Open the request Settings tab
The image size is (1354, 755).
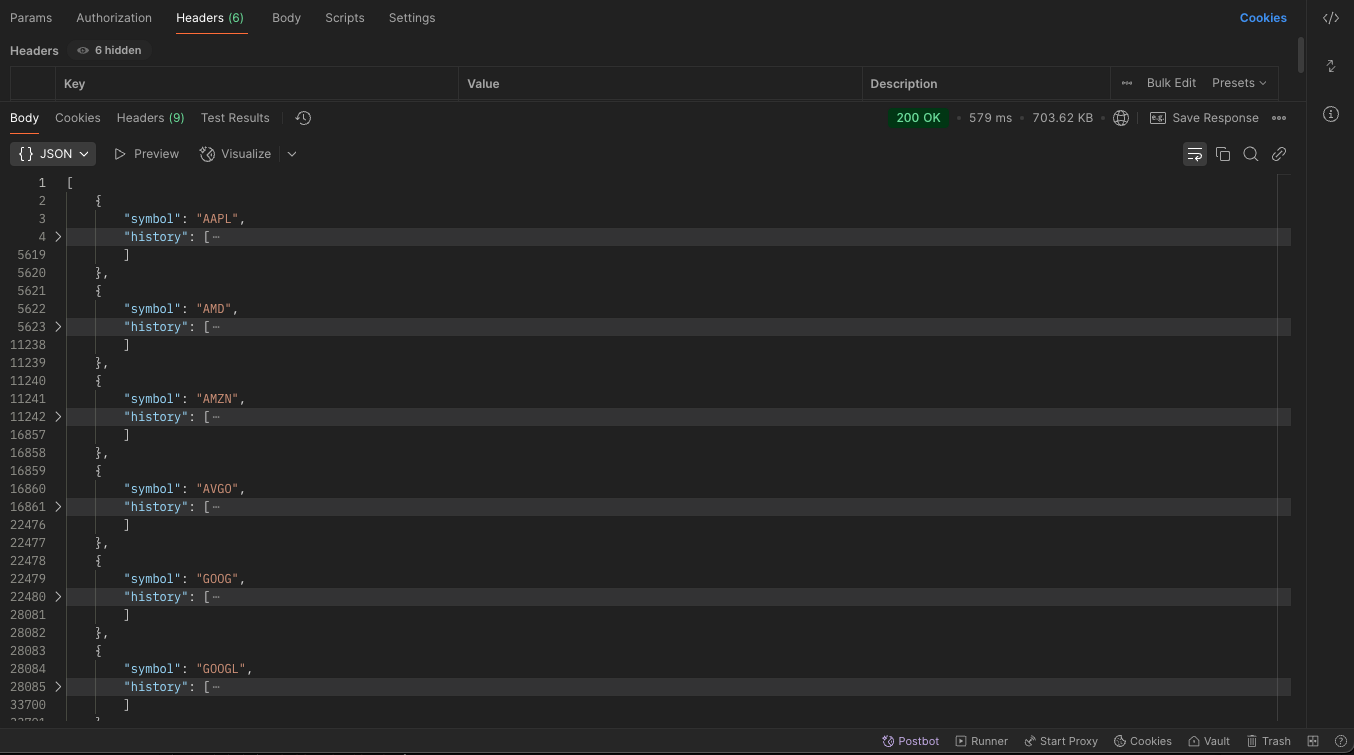pos(412,18)
